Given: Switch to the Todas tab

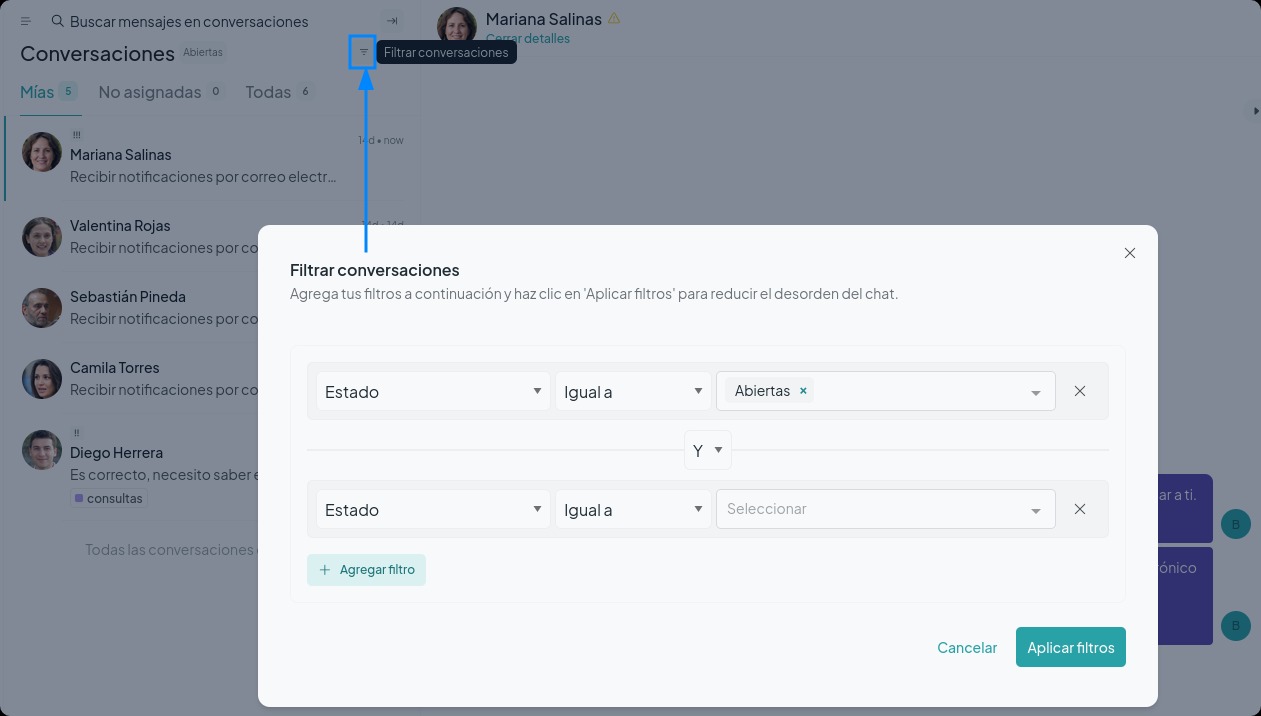Looking at the screenshot, I should (268, 92).
